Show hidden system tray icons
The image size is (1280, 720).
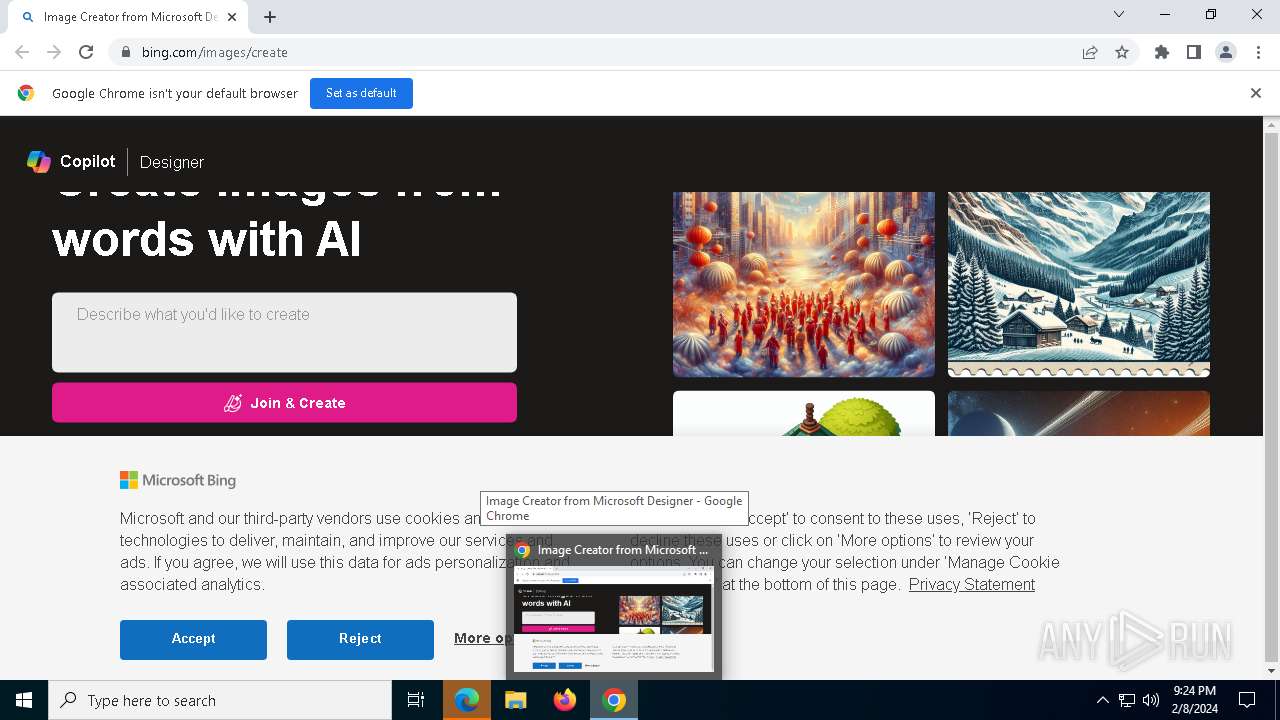(x=1102, y=700)
